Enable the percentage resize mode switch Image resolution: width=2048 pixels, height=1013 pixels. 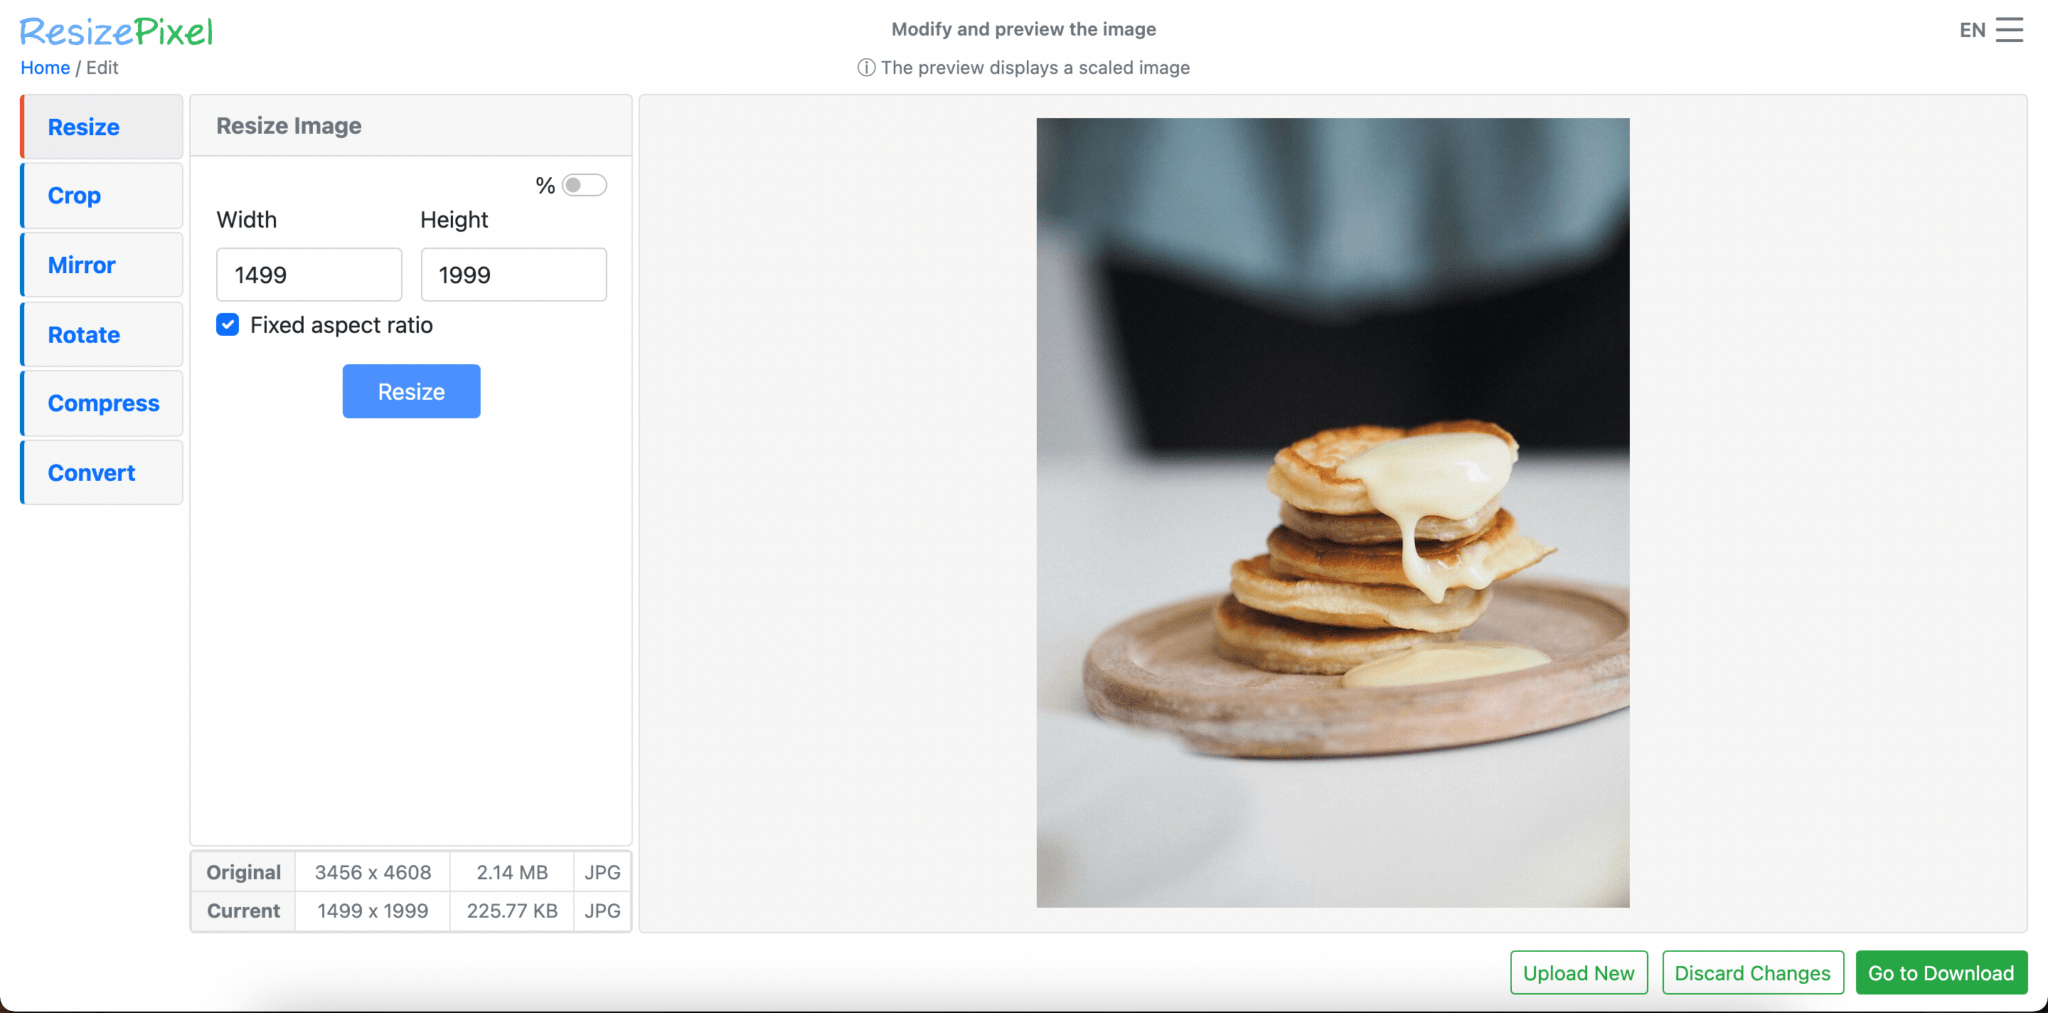pos(585,185)
